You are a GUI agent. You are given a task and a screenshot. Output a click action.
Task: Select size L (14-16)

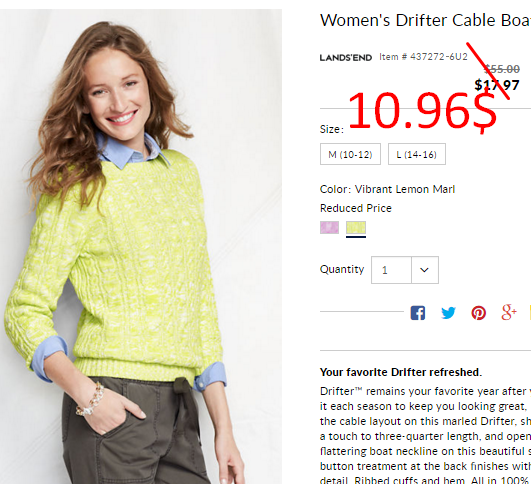coord(417,154)
